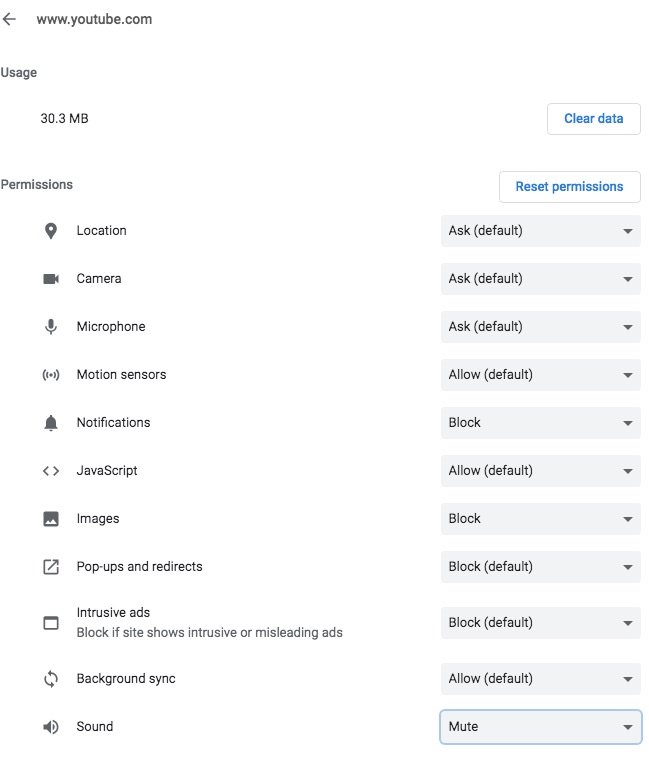Click the Notifications bell icon

pyautogui.click(x=51, y=423)
